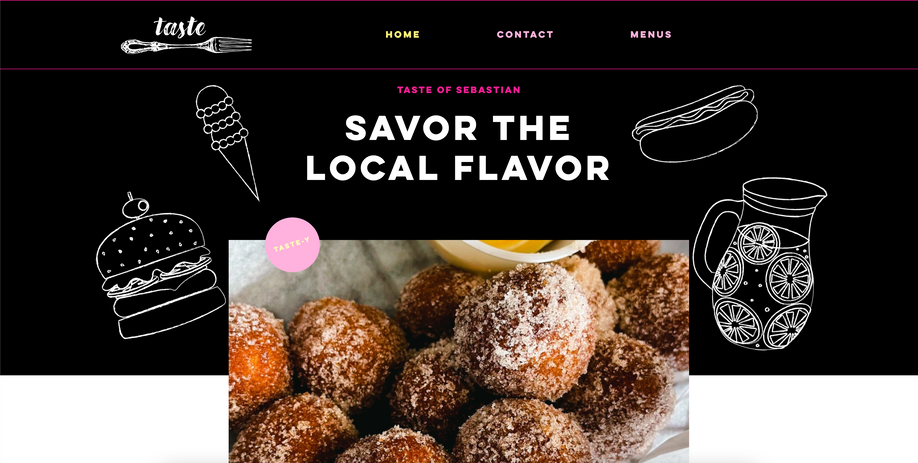
Task: Click the pointed tip of the ice cream cone
Action: point(255,195)
